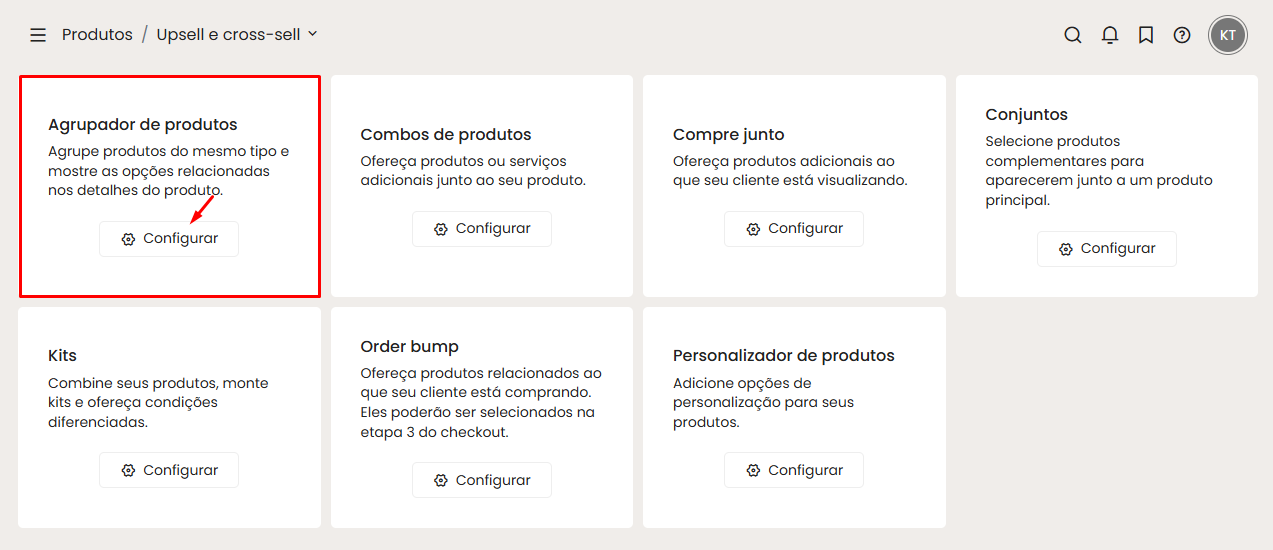
Task: Select Upsell e cross-sell breadcrumb item
Action: (x=228, y=35)
